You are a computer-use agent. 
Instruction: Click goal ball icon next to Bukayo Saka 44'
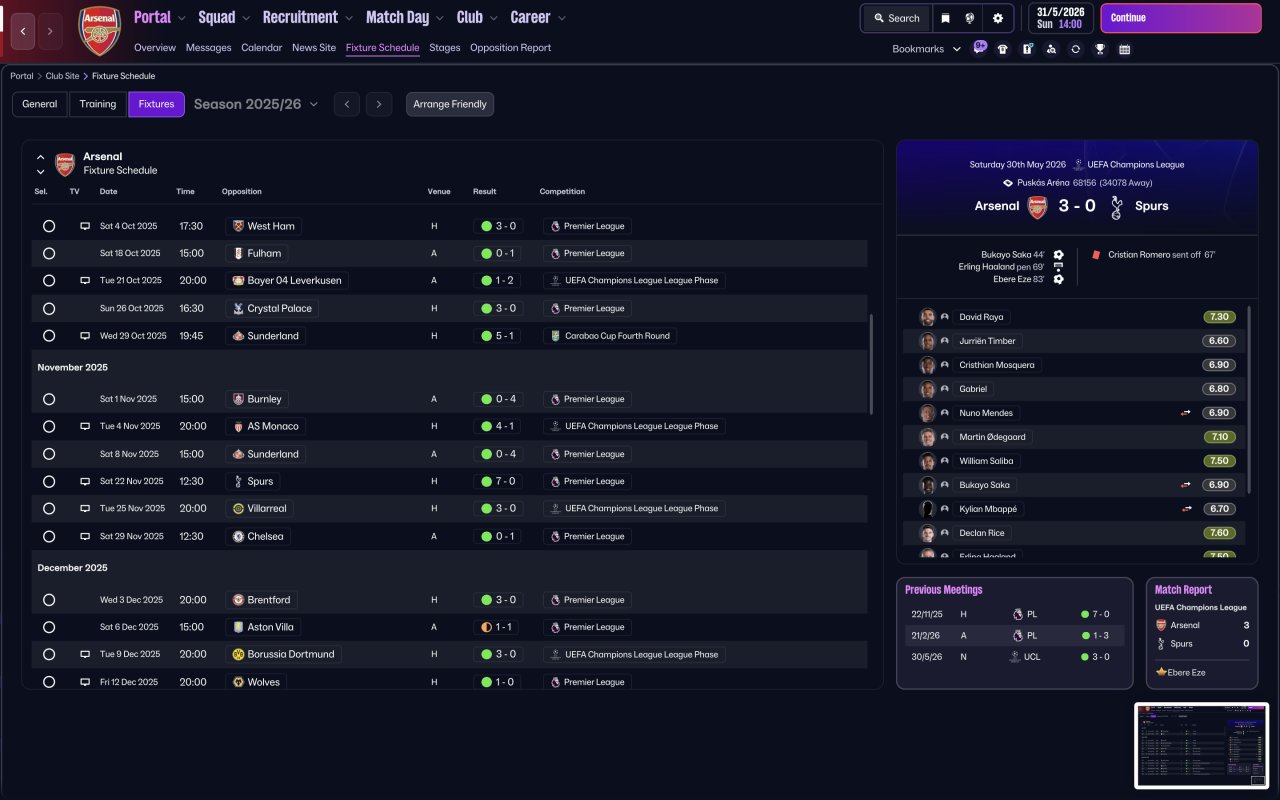(x=1058, y=255)
